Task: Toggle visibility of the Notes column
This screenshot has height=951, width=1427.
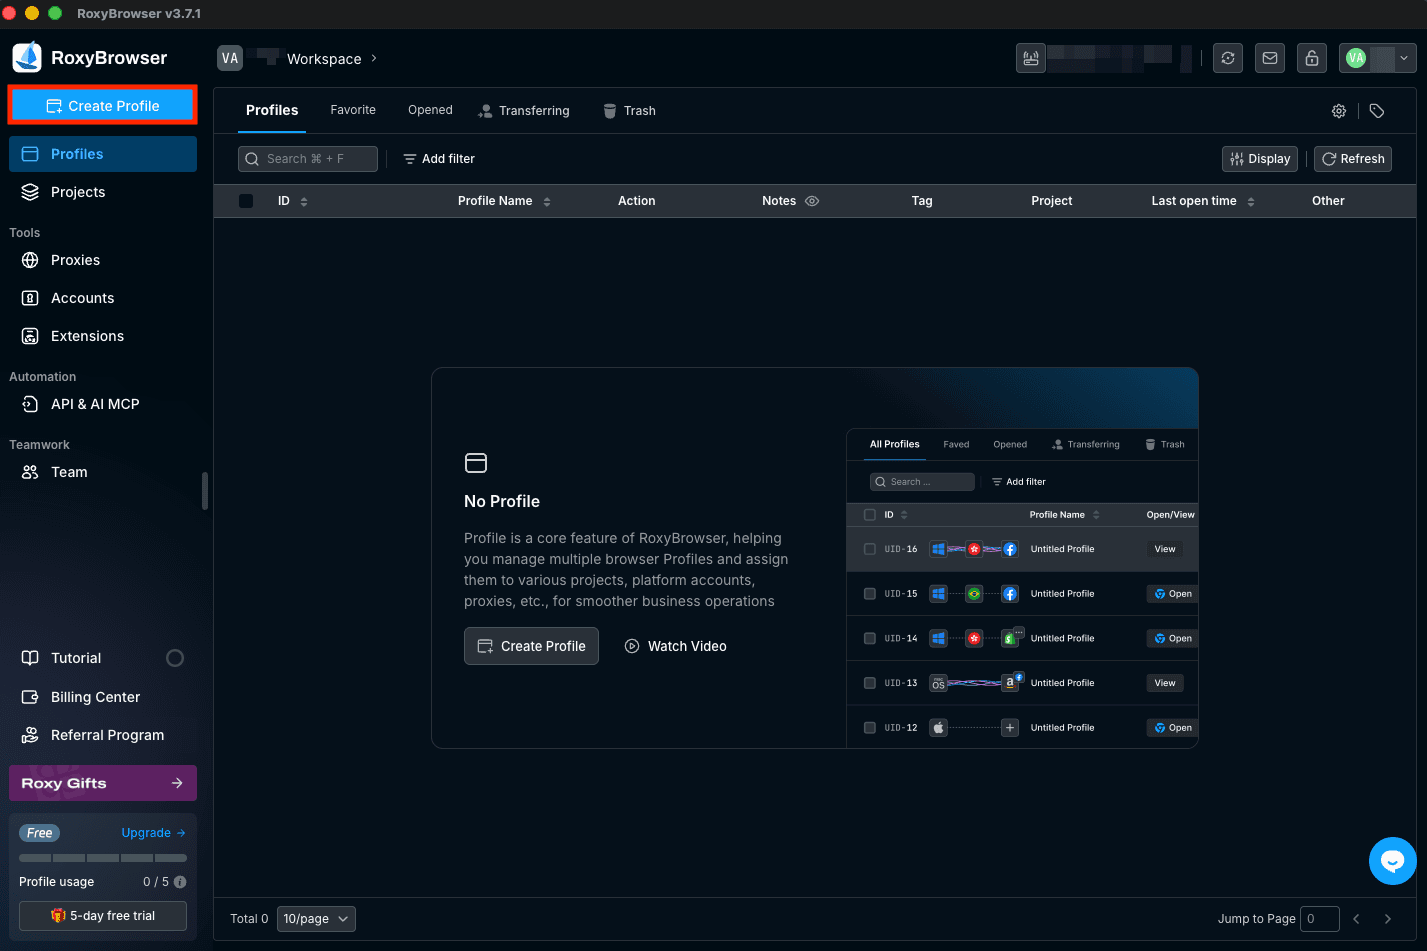Action: [x=811, y=200]
